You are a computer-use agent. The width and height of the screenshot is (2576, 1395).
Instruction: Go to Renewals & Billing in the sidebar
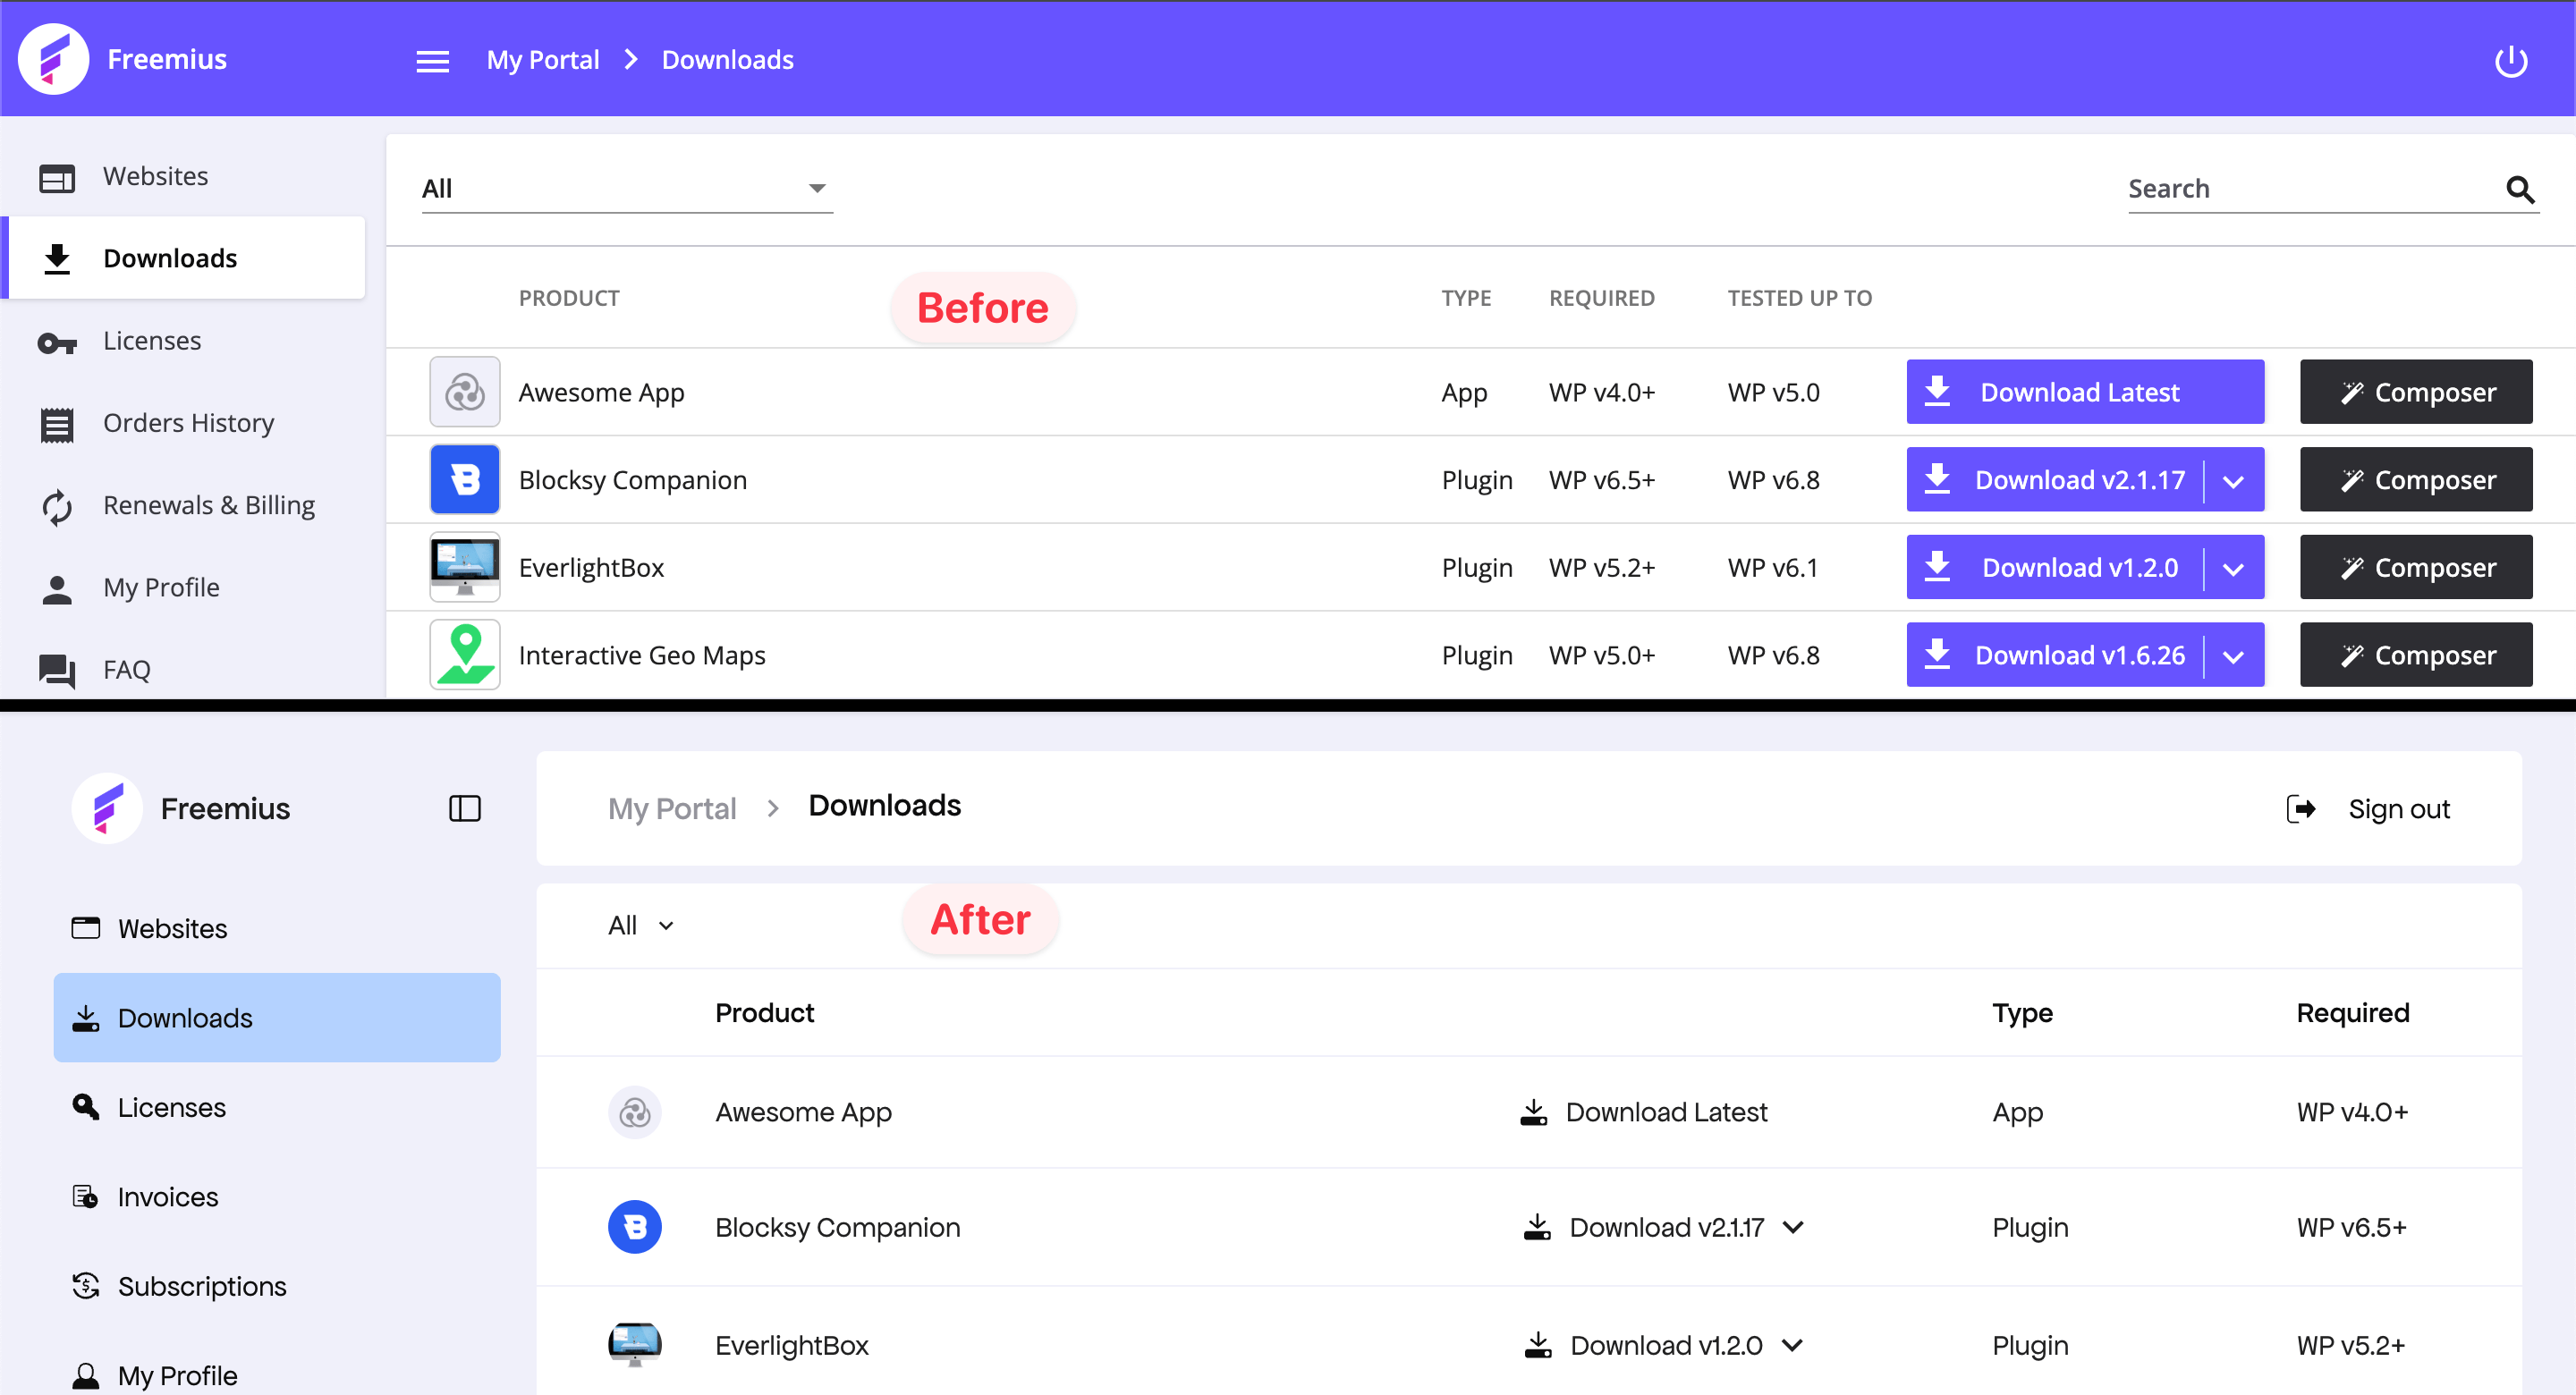tap(208, 505)
